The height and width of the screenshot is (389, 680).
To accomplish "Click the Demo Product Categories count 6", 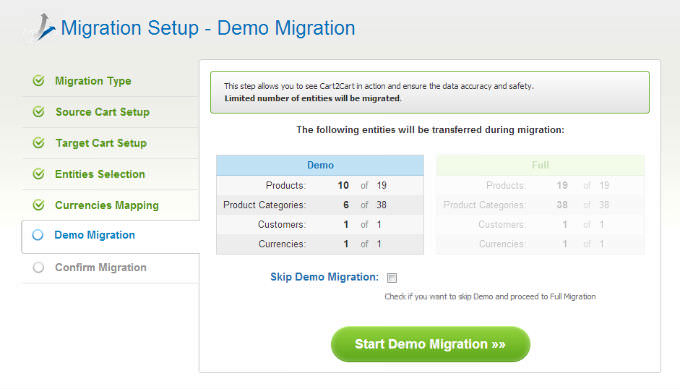I will (346, 205).
